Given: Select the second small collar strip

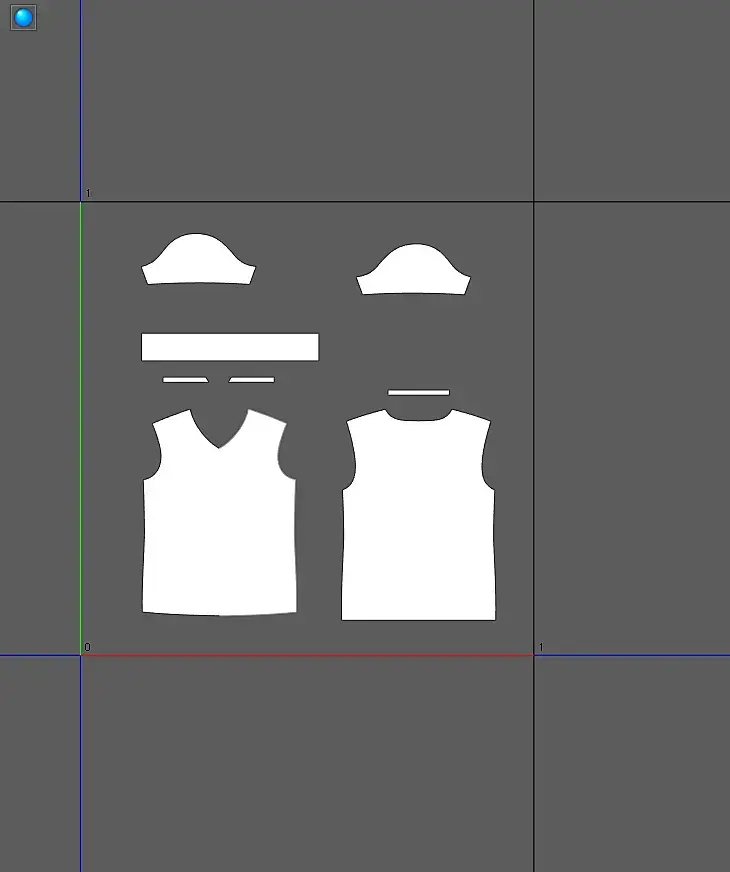Looking at the screenshot, I should (251, 380).
